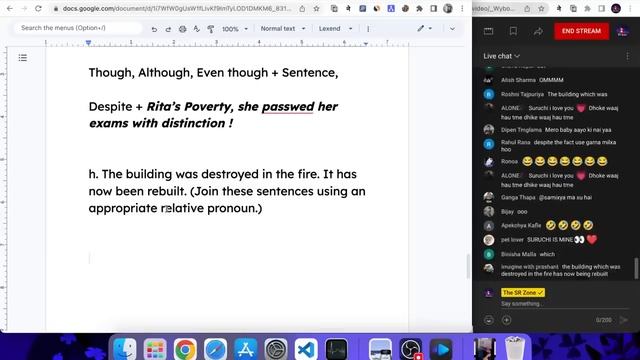Show more toolbar options via three dots
Screen dimensions: 640x360
368,29
